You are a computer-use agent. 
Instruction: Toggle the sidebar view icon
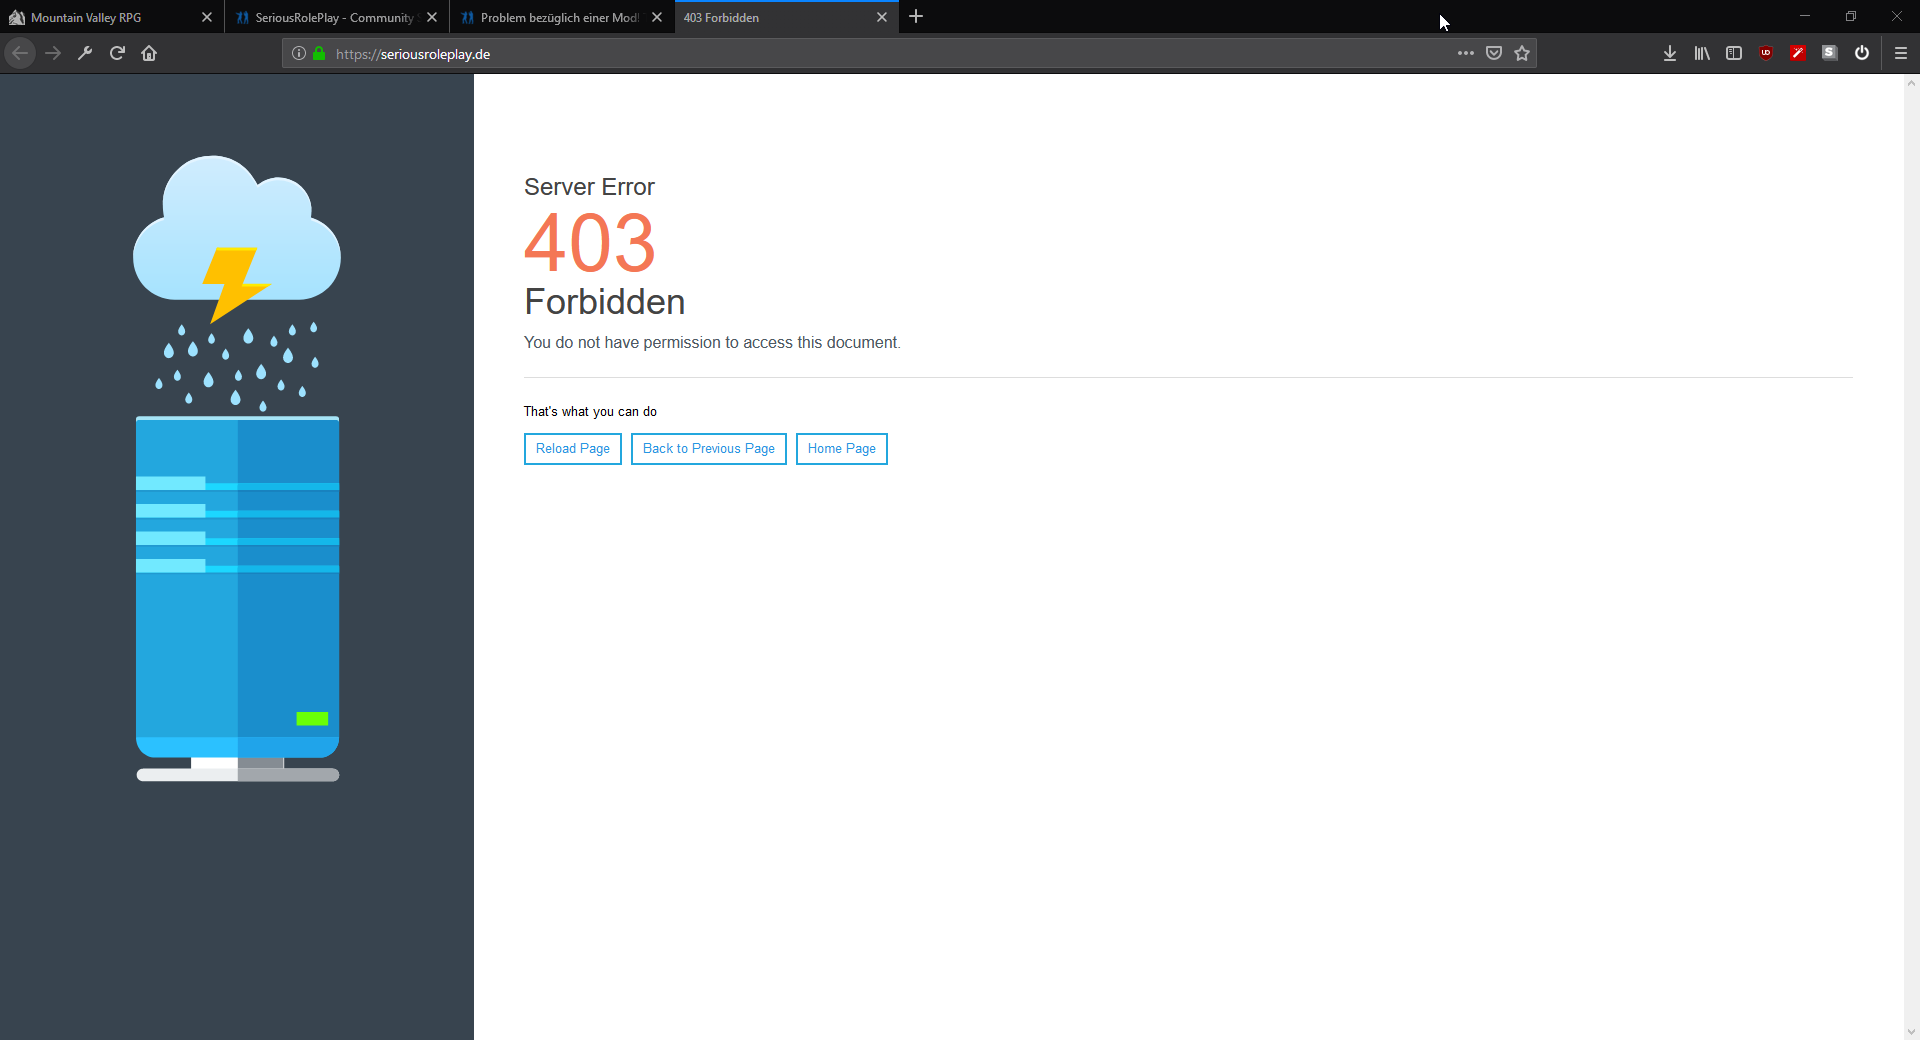click(x=1734, y=53)
